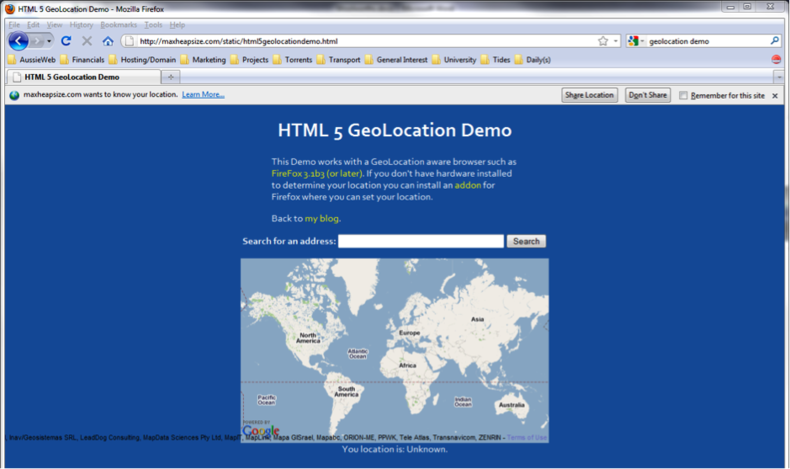Click the FireFox 3.1b3 (or later) link

[317, 173]
